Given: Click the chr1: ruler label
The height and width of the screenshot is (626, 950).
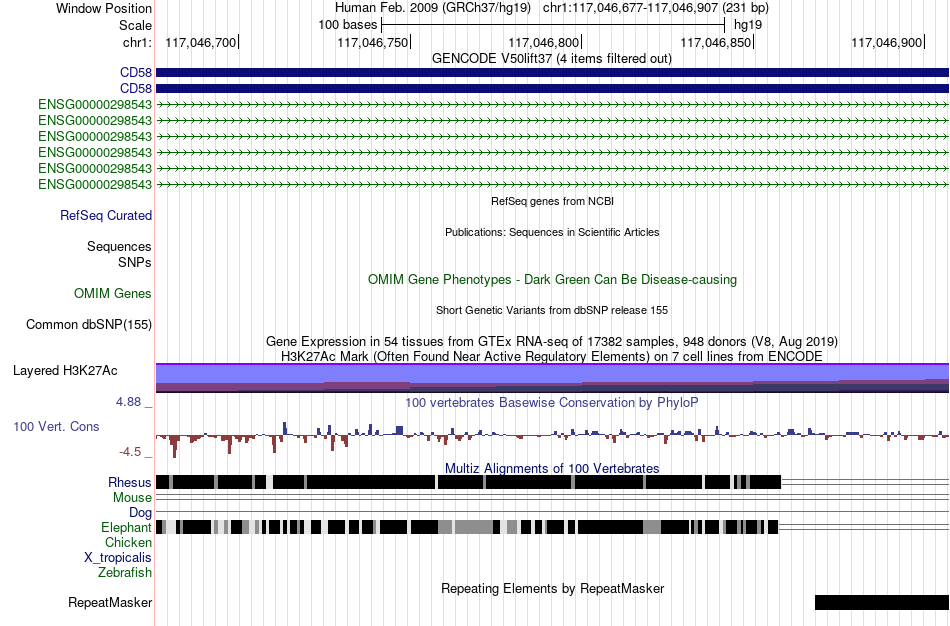Looking at the screenshot, I should pos(137,42).
